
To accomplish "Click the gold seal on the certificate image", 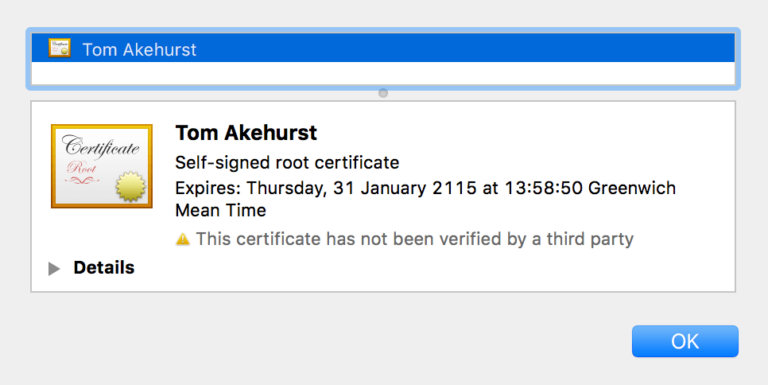I will point(131,187).
